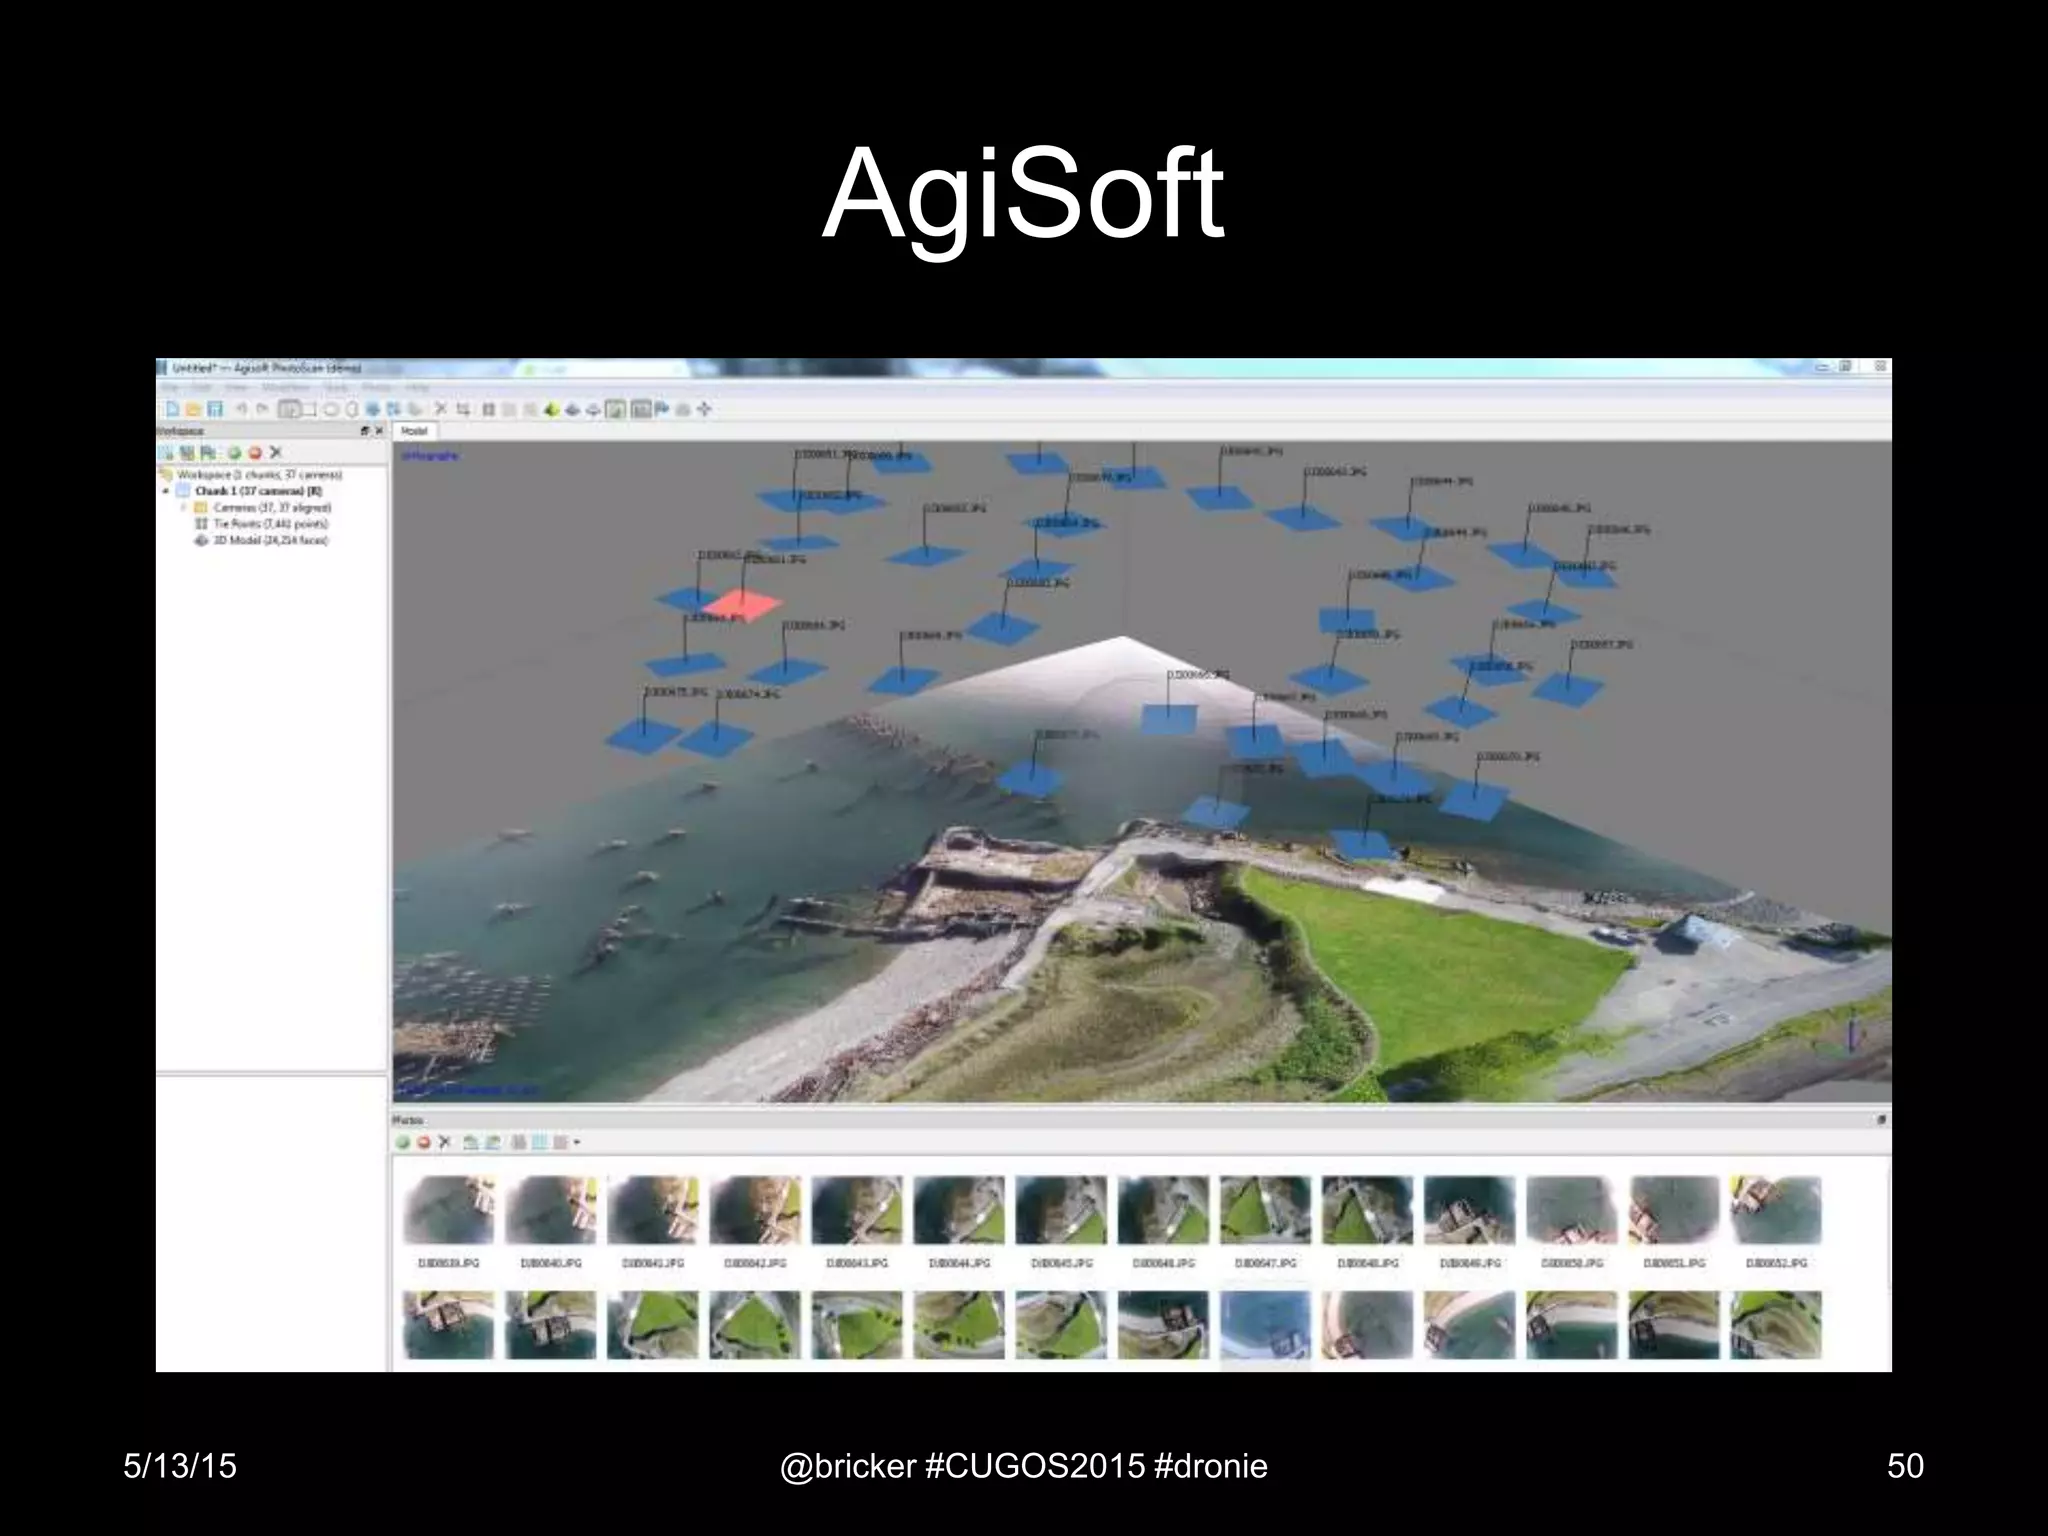The width and height of the screenshot is (2048, 1536).
Task: Select the Navigation pointer tool
Action: (288, 408)
